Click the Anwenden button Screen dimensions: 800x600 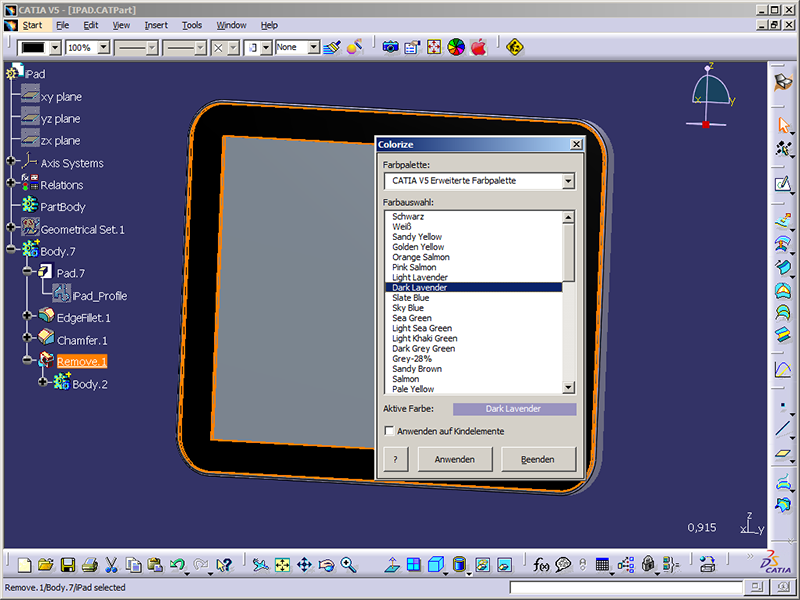point(455,459)
